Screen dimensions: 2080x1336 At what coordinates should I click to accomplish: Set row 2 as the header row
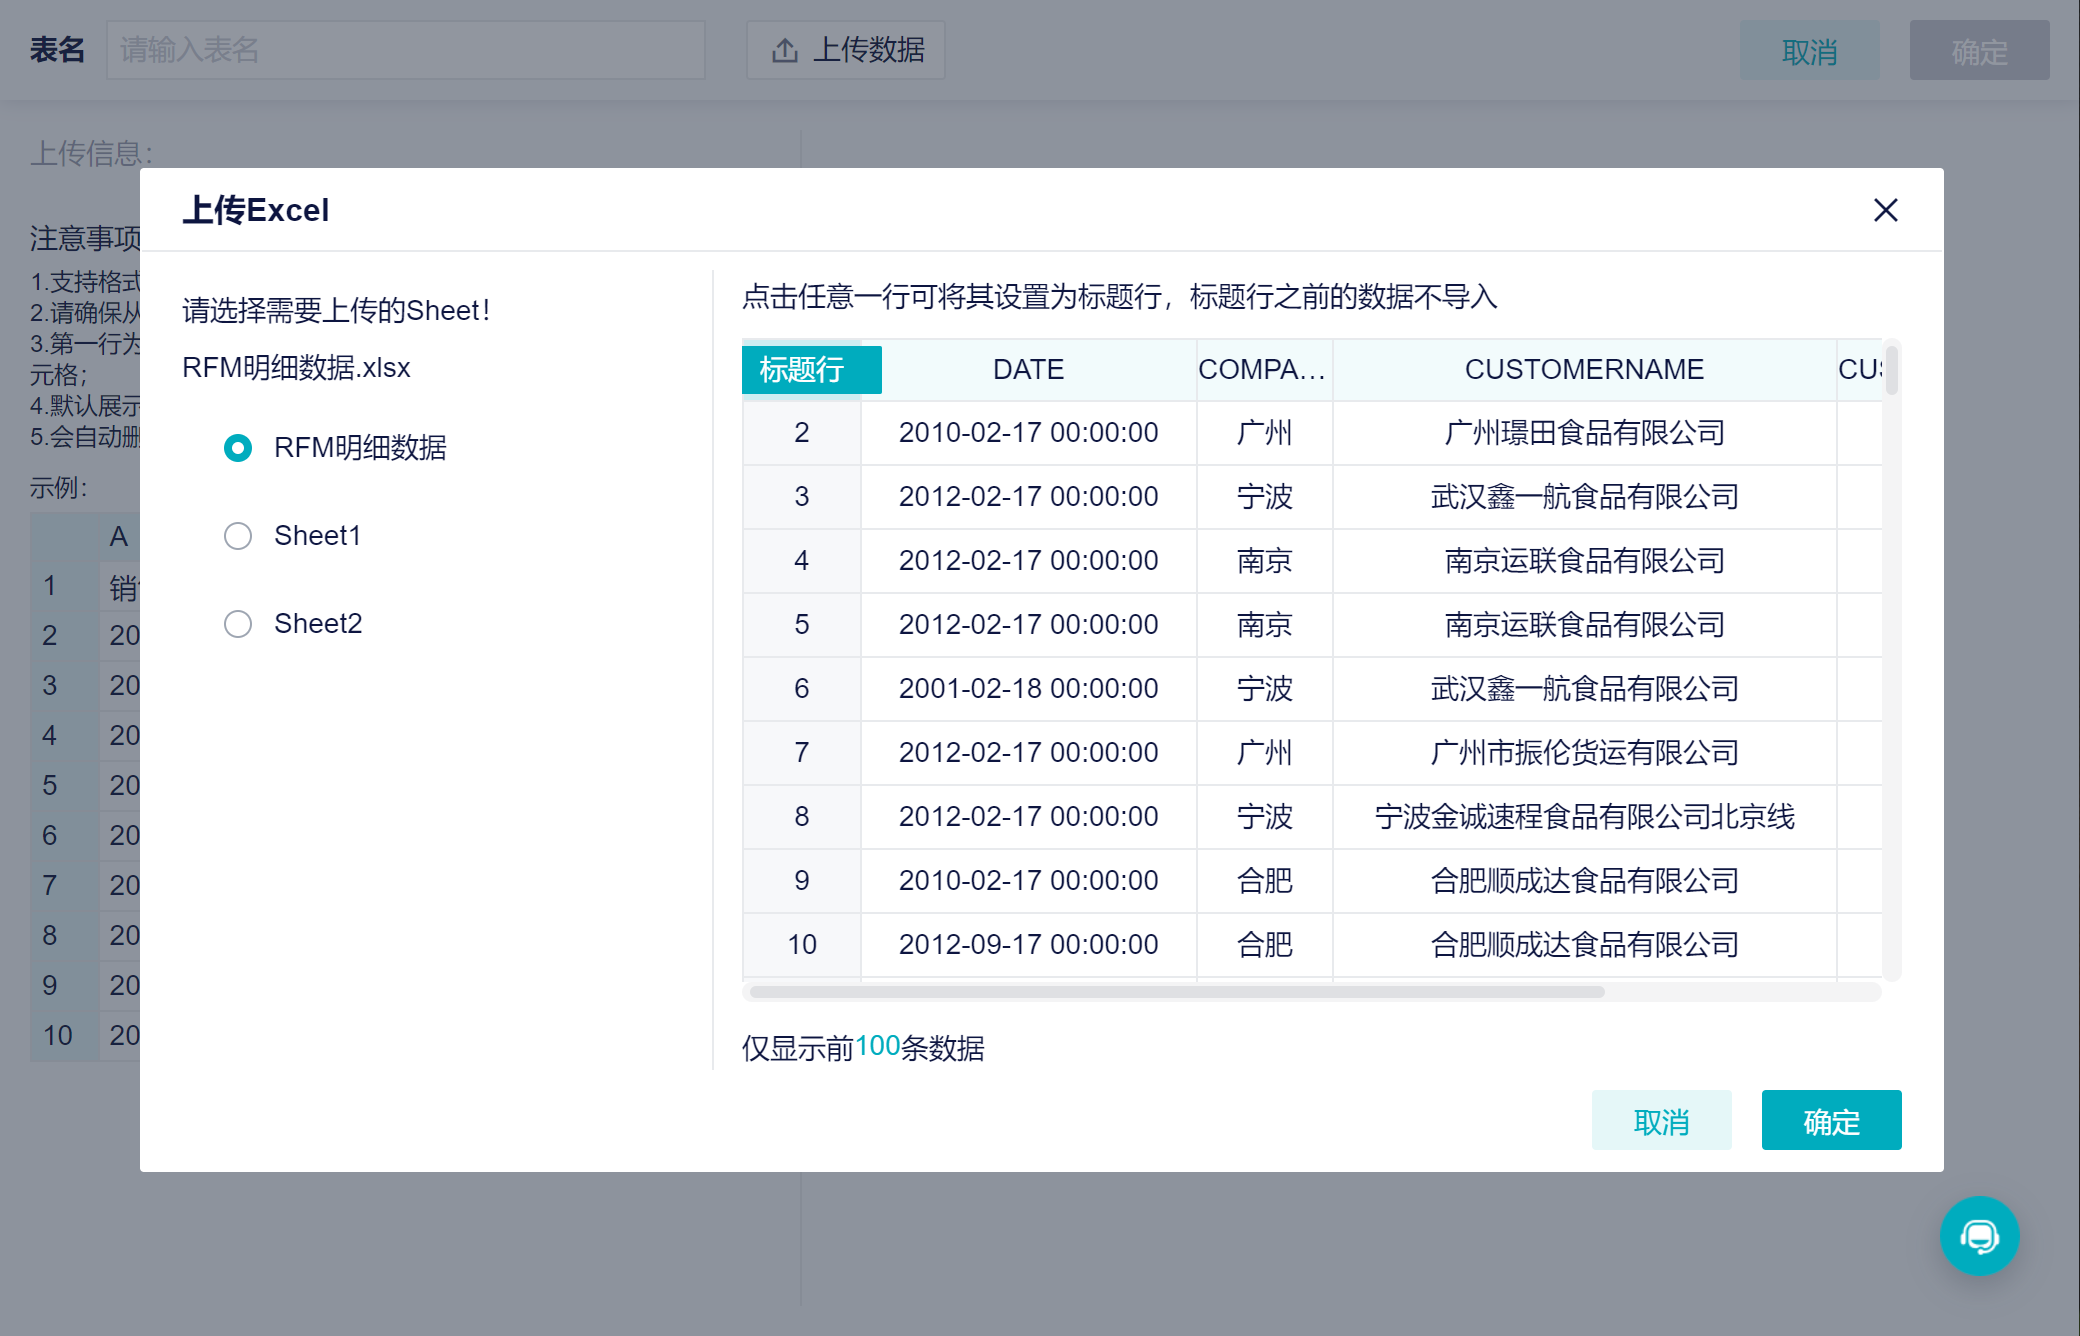click(x=801, y=433)
